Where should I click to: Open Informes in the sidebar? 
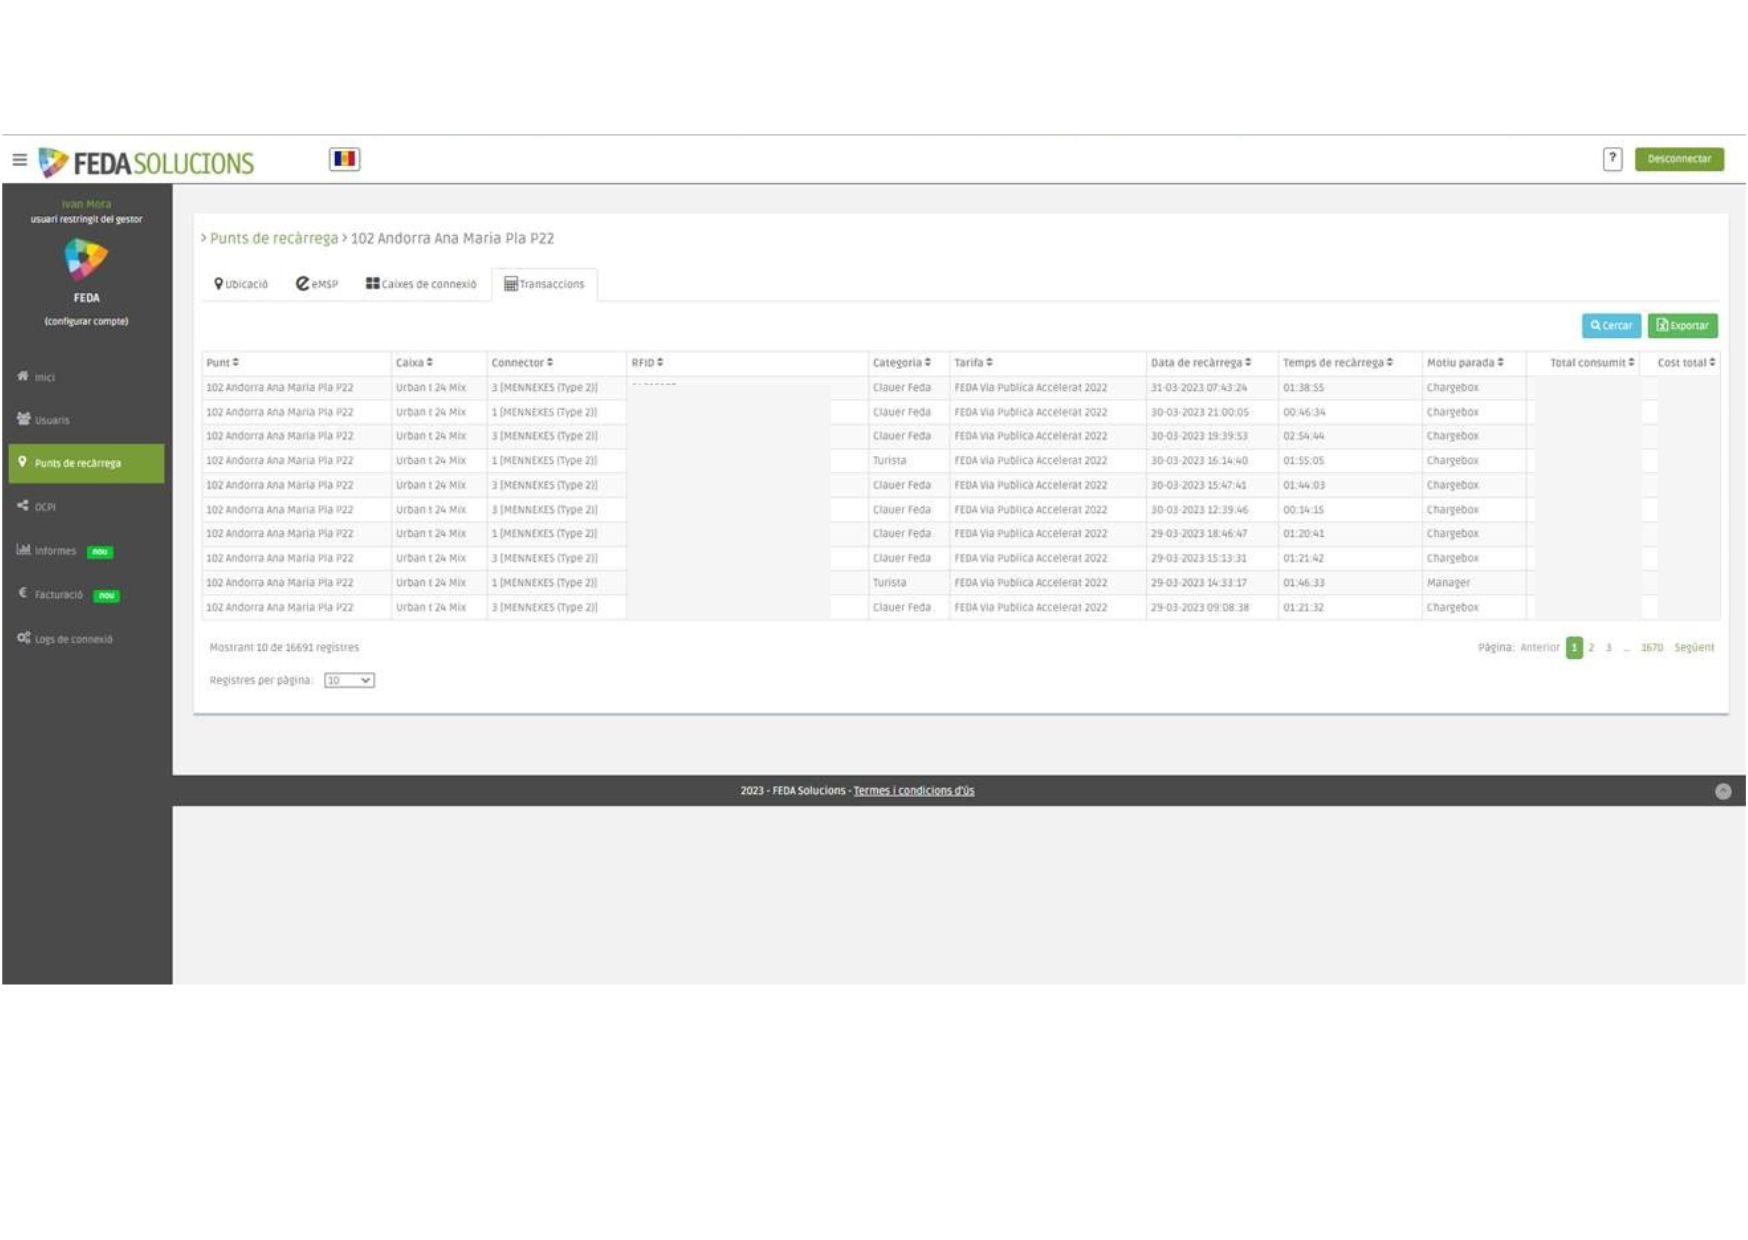click(55, 551)
